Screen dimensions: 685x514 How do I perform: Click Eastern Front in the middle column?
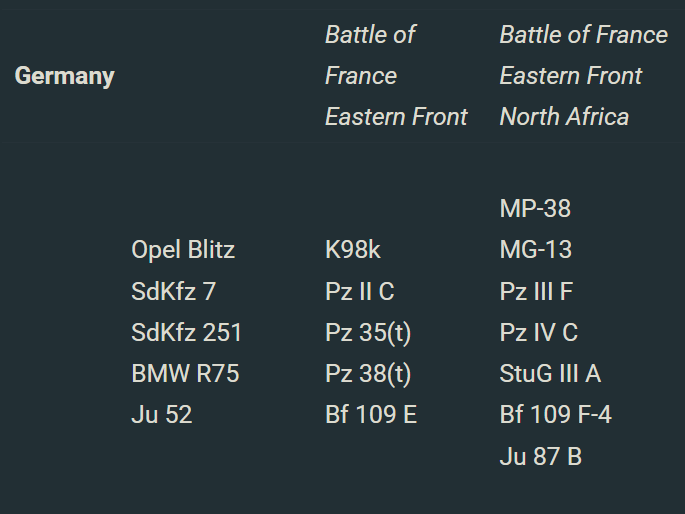tap(396, 117)
